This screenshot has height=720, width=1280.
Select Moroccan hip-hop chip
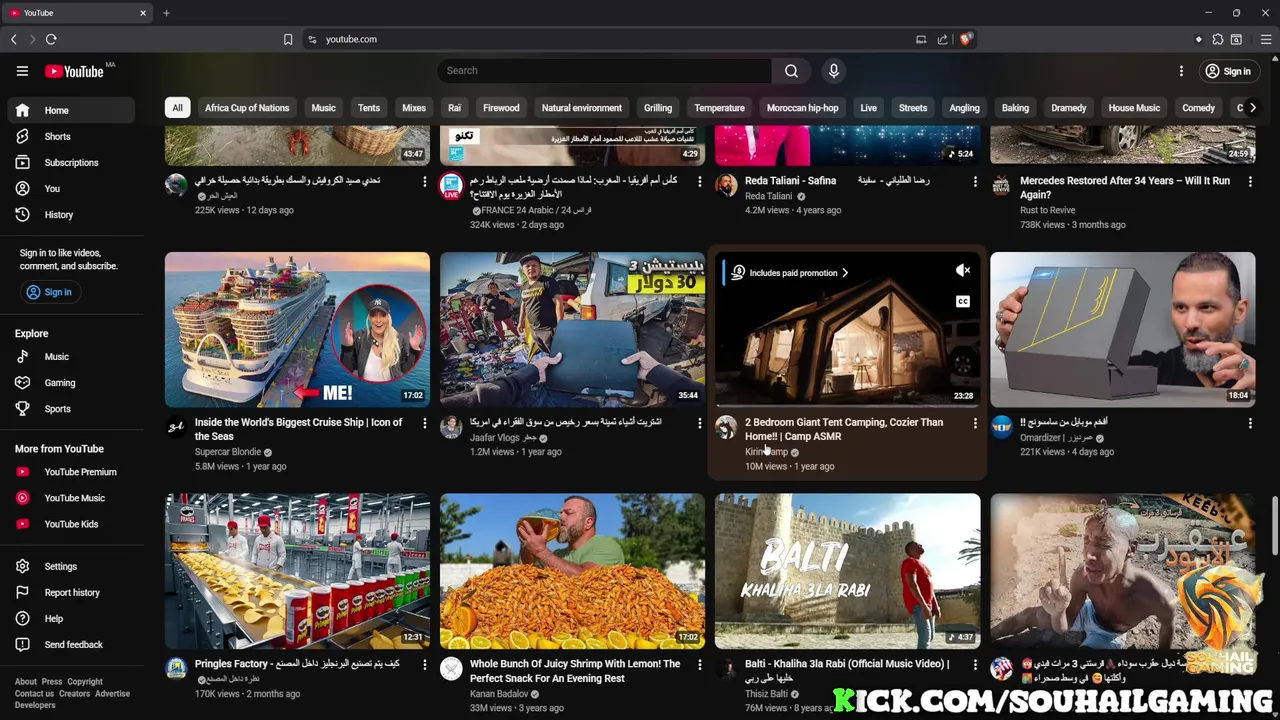802,108
